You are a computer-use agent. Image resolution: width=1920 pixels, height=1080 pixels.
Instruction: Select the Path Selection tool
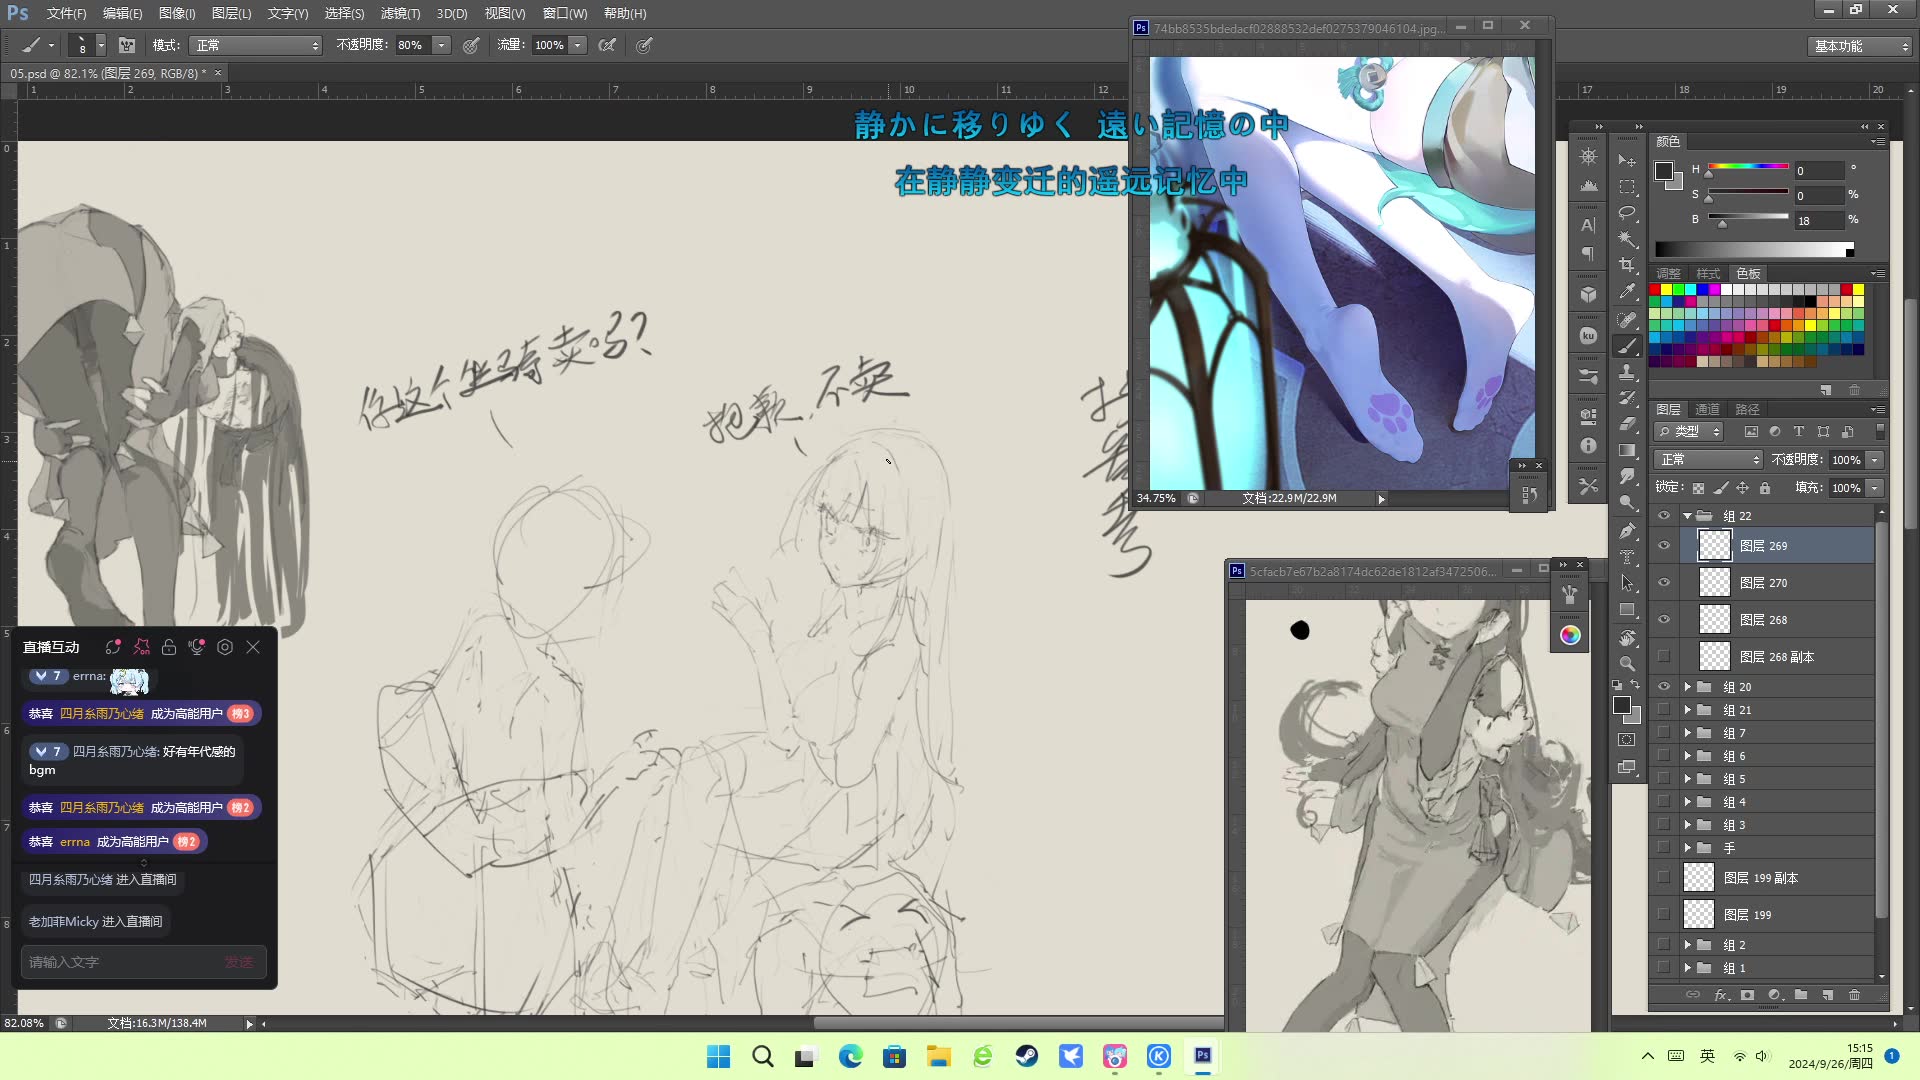pyautogui.click(x=1627, y=583)
